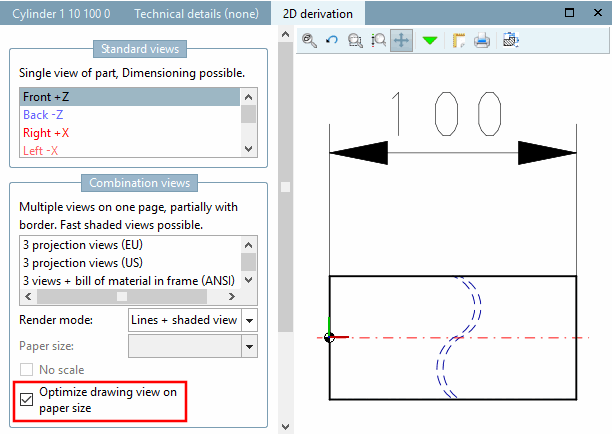This screenshot has width=612, height=434.
Task: Click standard views list up arrow
Action: (x=249, y=97)
